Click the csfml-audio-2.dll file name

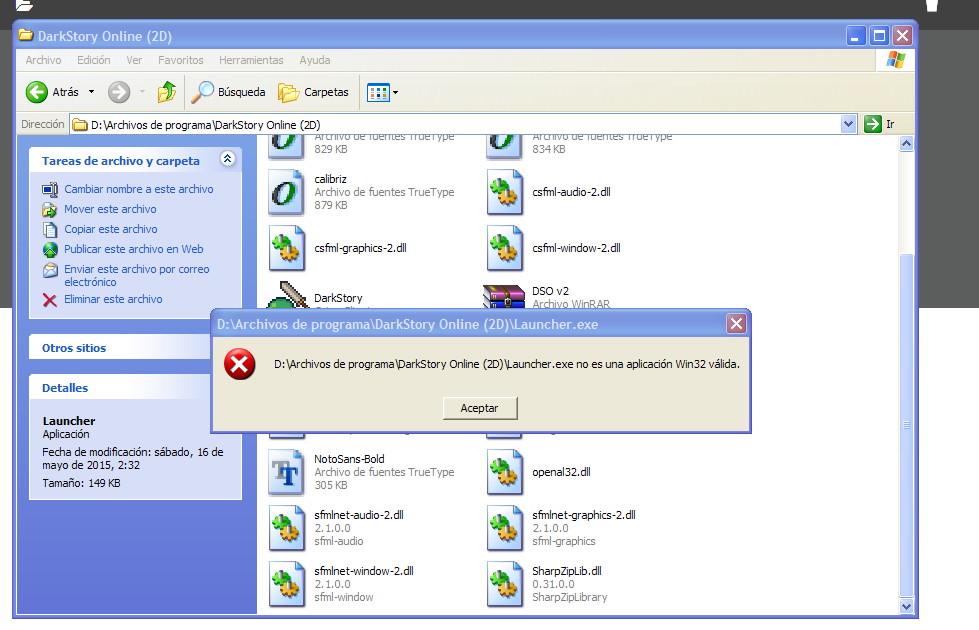571,192
